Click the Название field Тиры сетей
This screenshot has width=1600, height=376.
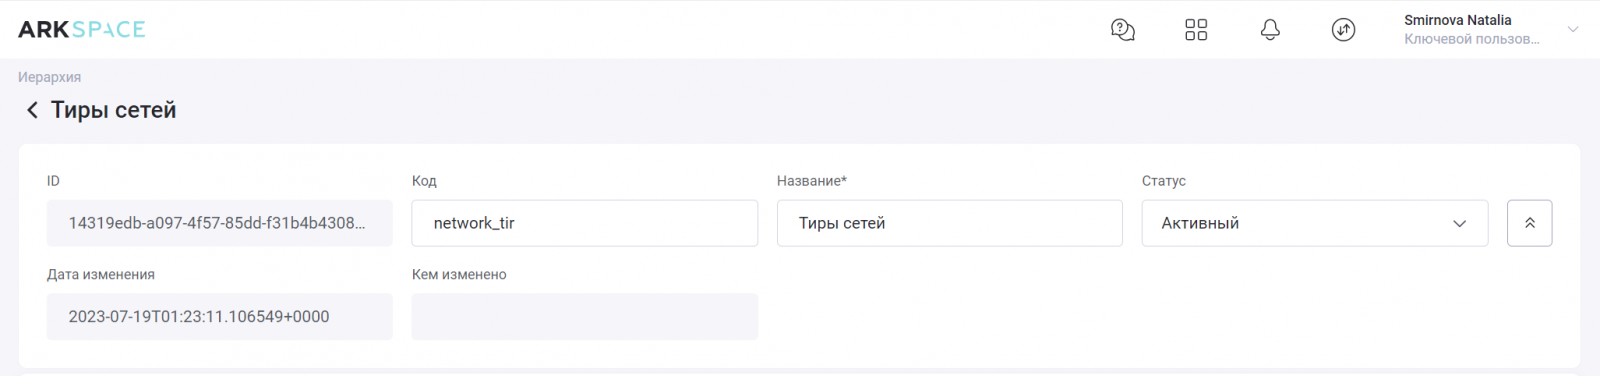(x=949, y=223)
